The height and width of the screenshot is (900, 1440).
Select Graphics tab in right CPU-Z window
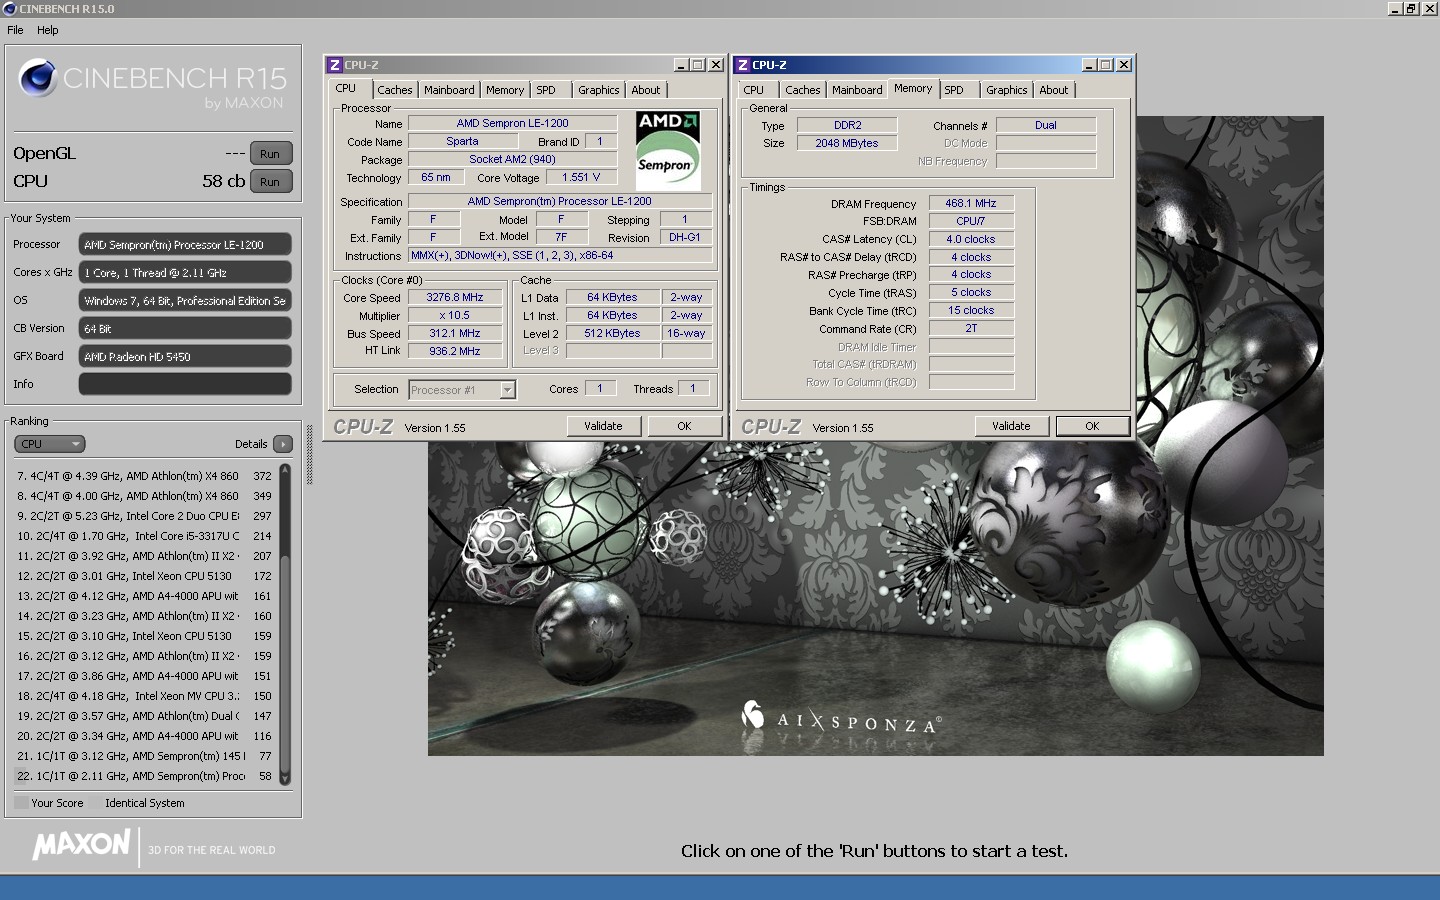coord(1007,90)
